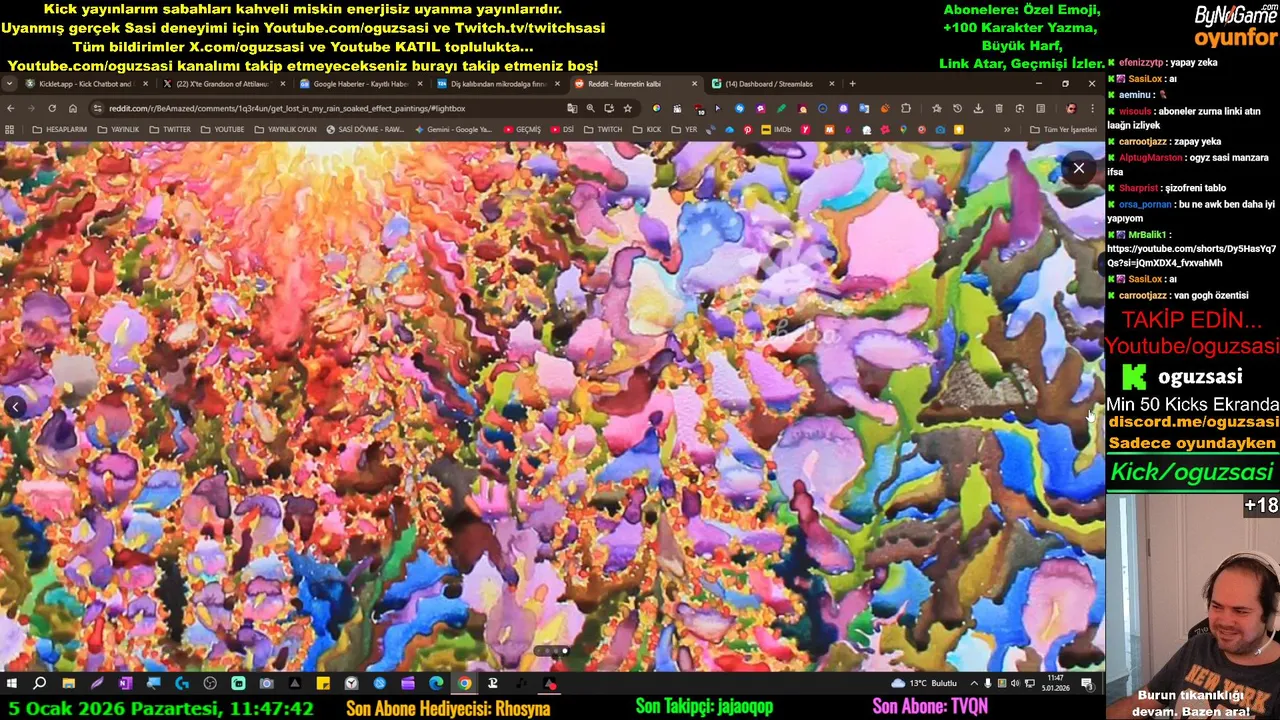Screen dimensions: 1280x720
Task: Click the Pinterest bookmark icon
Action: 747,130
